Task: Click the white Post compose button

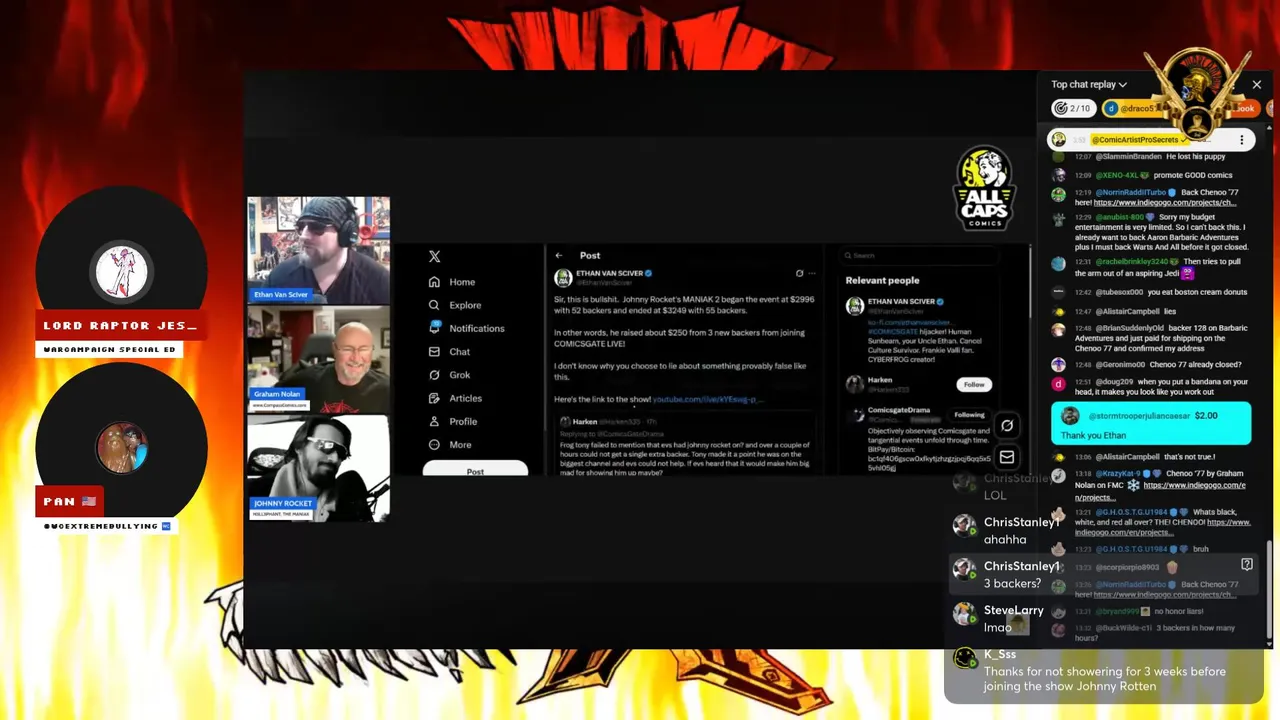Action: (x=475, y=469)
